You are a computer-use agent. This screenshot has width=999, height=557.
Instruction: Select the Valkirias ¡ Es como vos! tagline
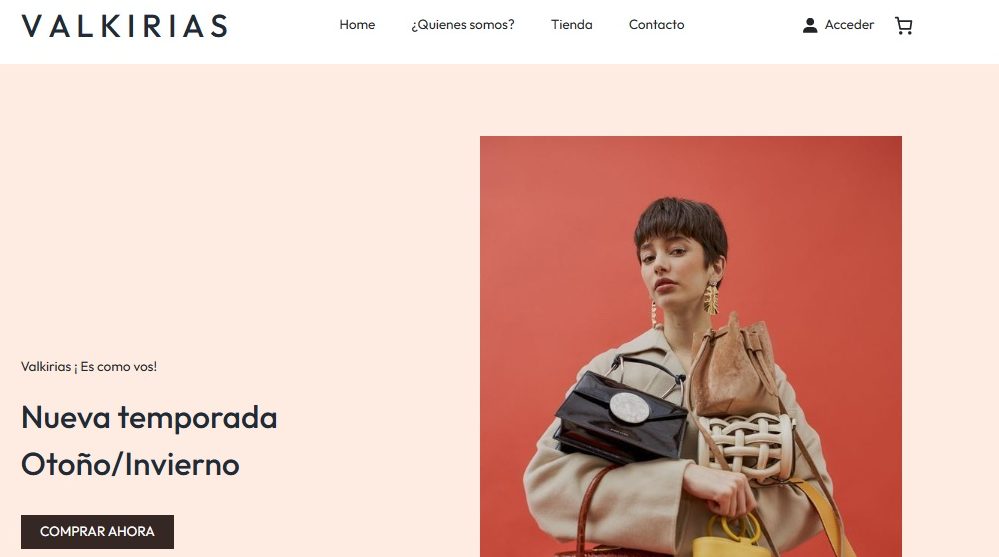coord(89,366)
